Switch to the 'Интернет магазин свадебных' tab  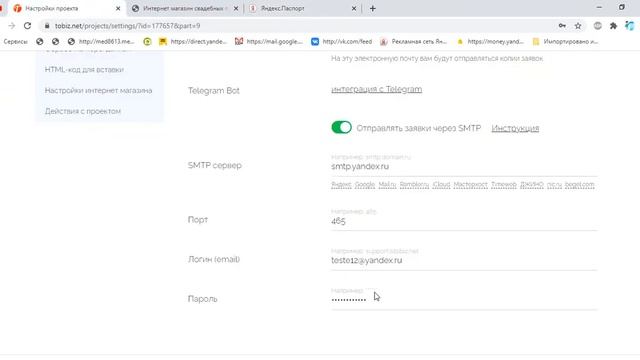click(x=186, y=8)
